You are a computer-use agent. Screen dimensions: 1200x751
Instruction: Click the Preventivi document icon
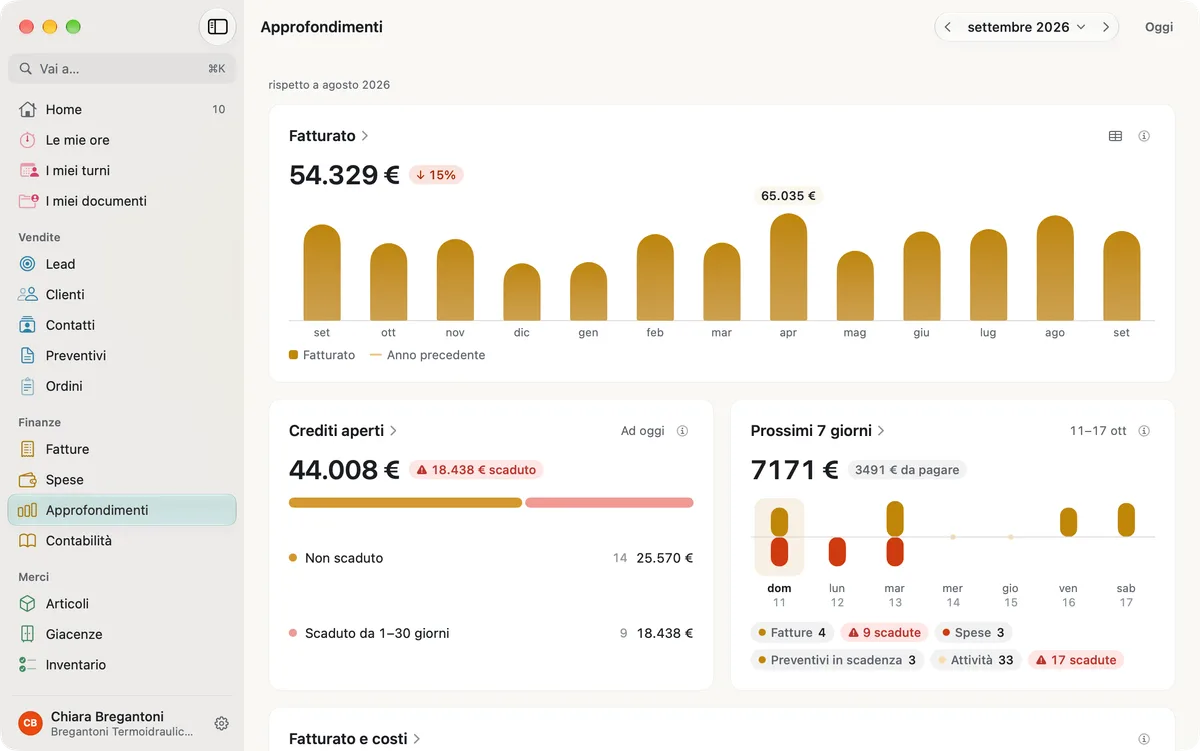point(28,355)
